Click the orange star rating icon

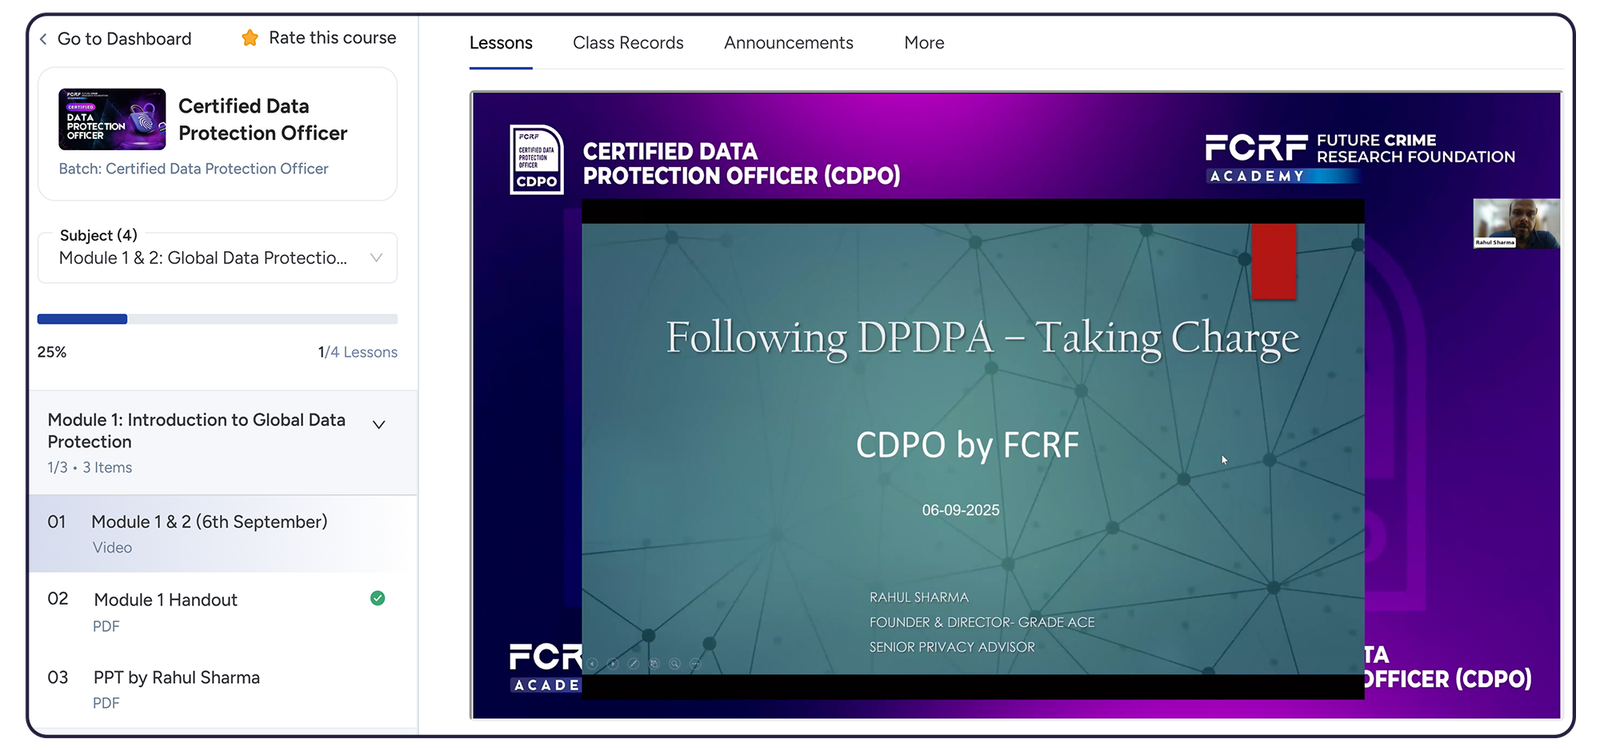tap(250, 38)
